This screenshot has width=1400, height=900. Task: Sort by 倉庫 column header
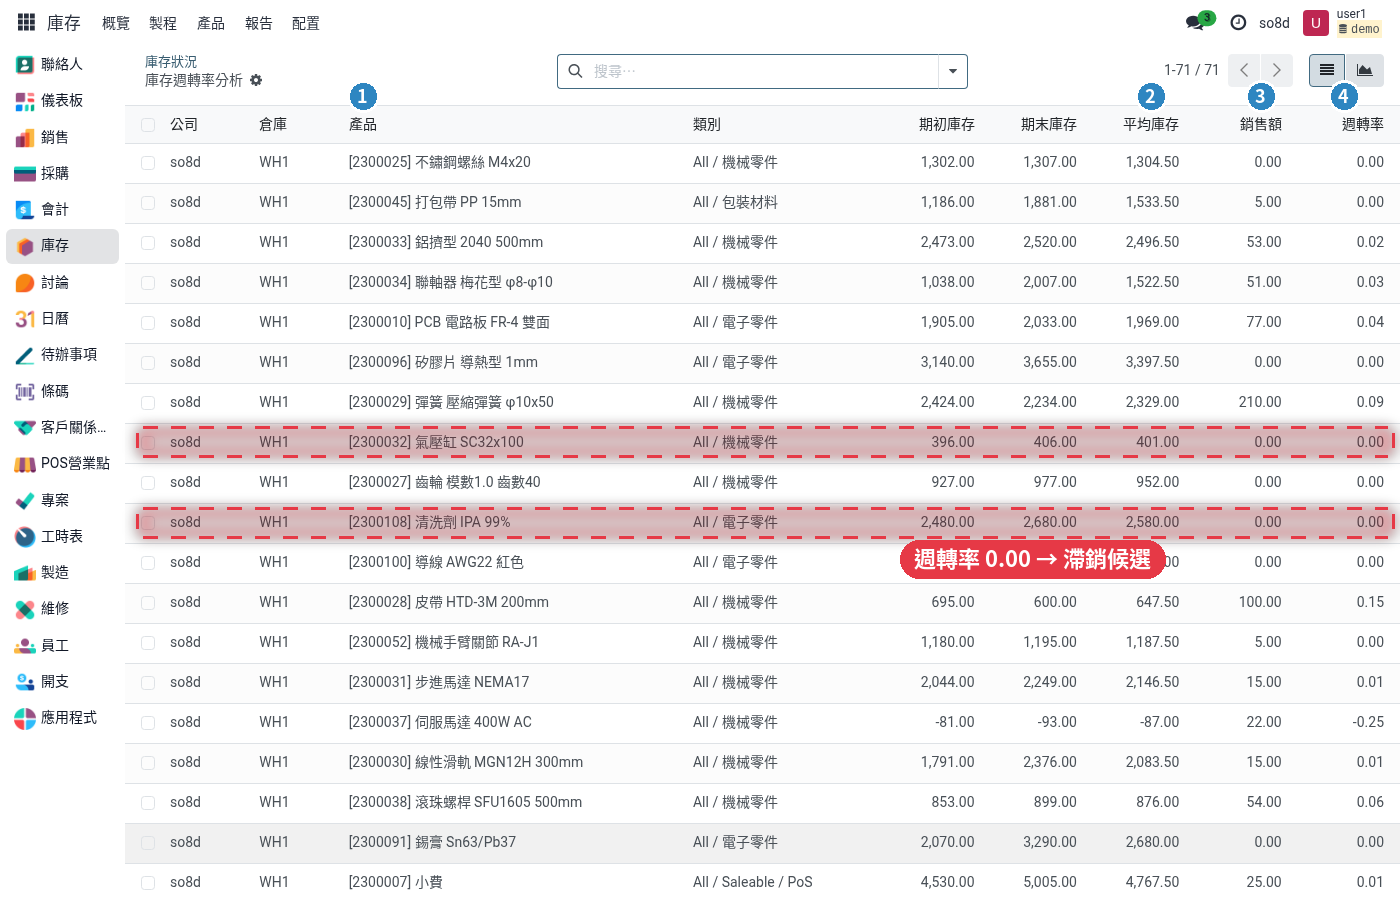coord(273,124)
